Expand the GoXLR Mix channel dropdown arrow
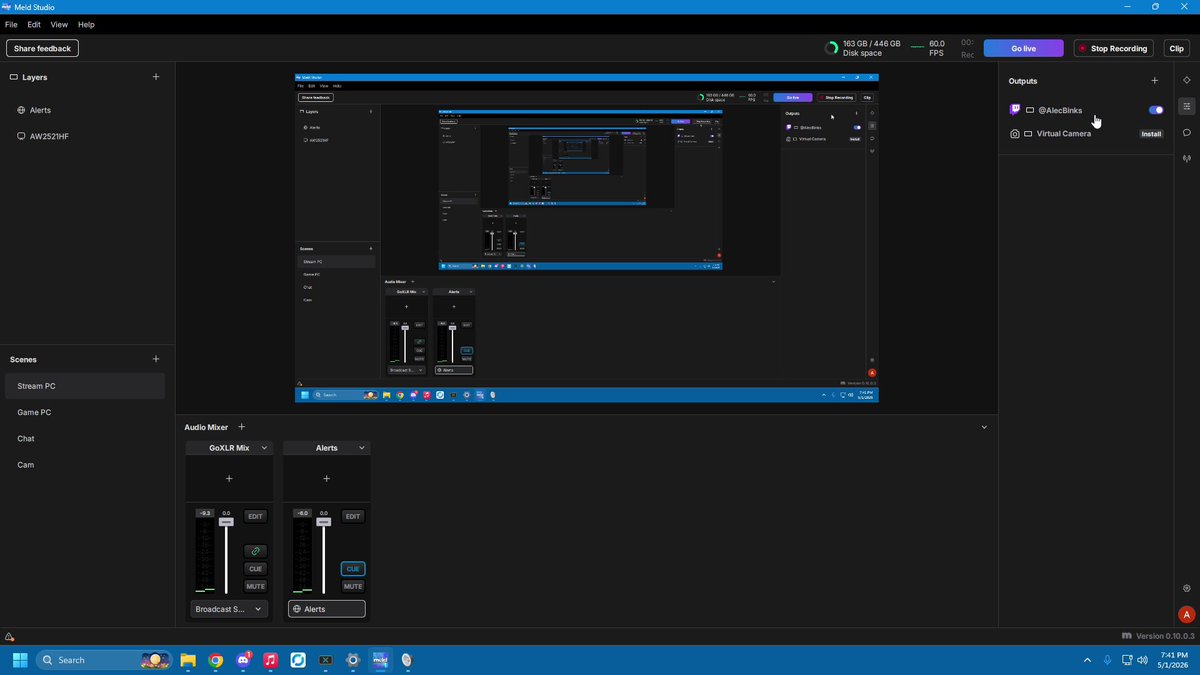This screenshot has height=675, width=1200. click(264, 448)
